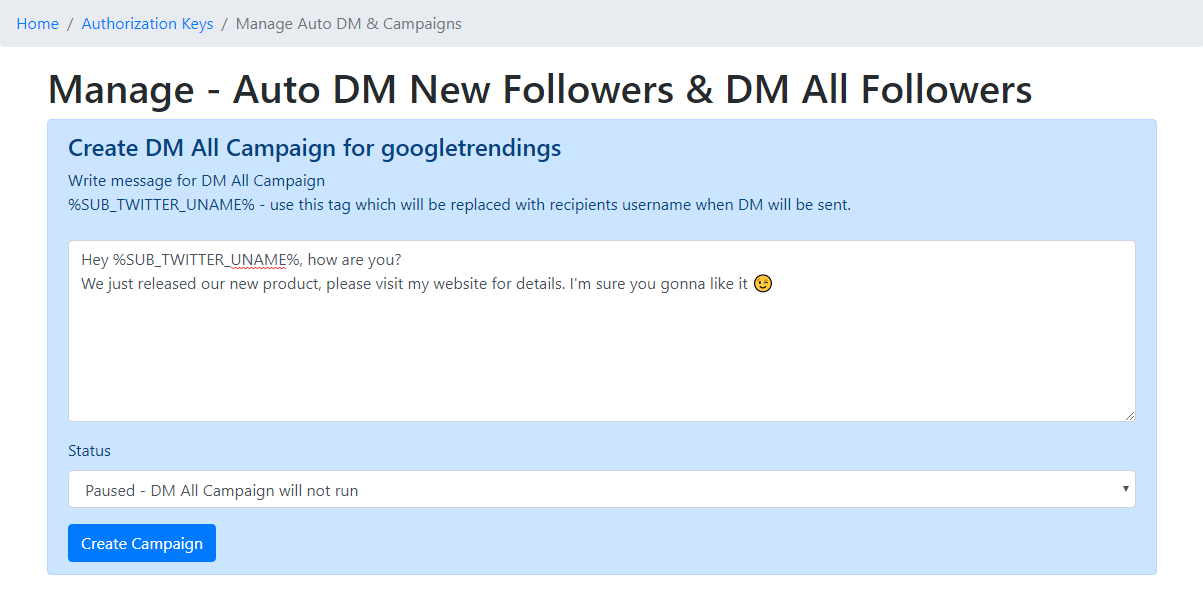The height and width of the screenshot is (611, 1203).
Task: Click the message box resize handle
Action: pos(1129,415)
